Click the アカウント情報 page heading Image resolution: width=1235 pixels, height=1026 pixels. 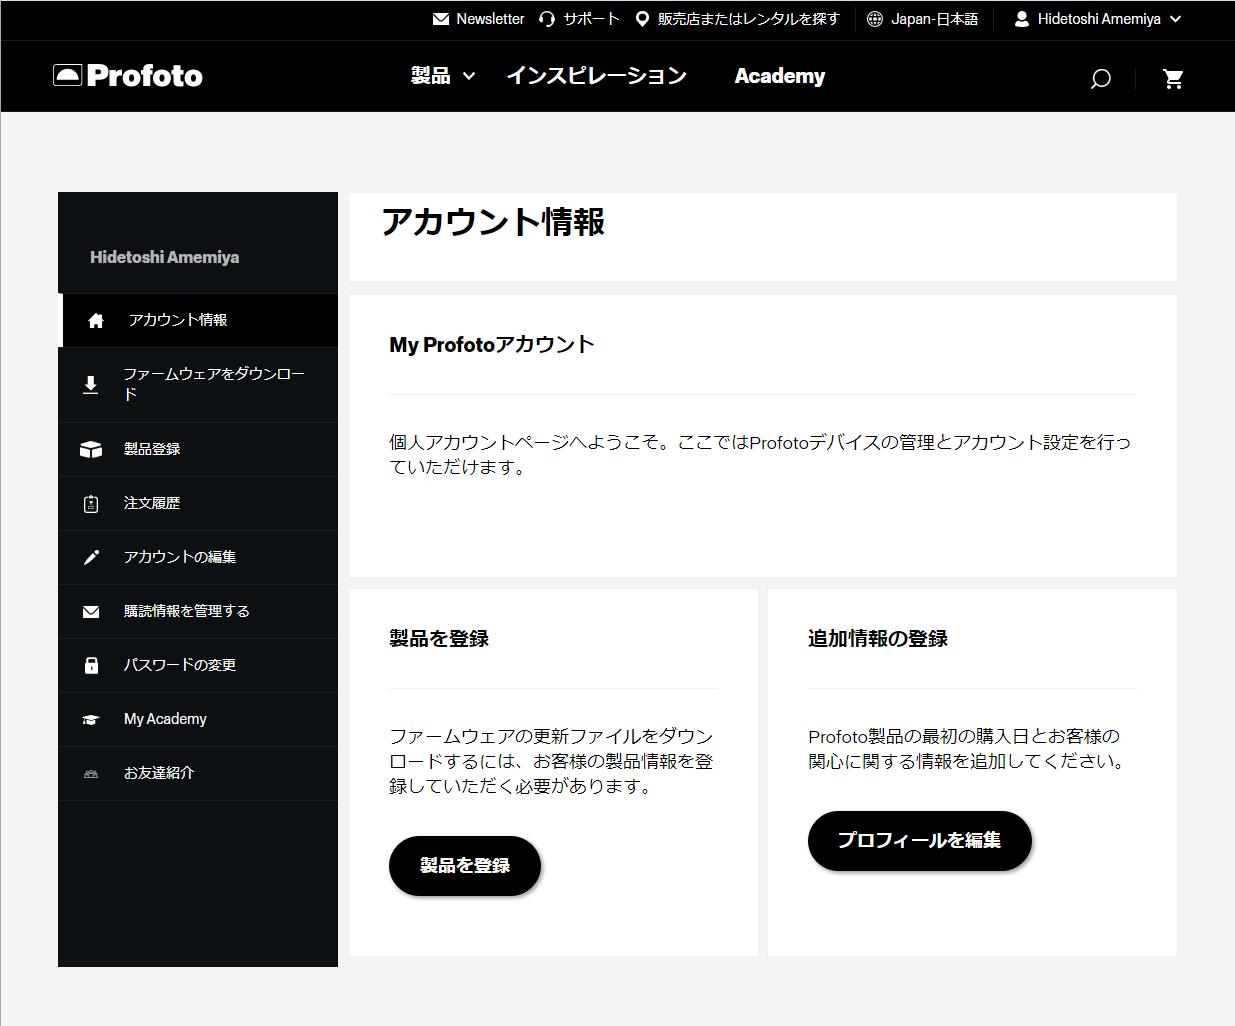(493, 222)
